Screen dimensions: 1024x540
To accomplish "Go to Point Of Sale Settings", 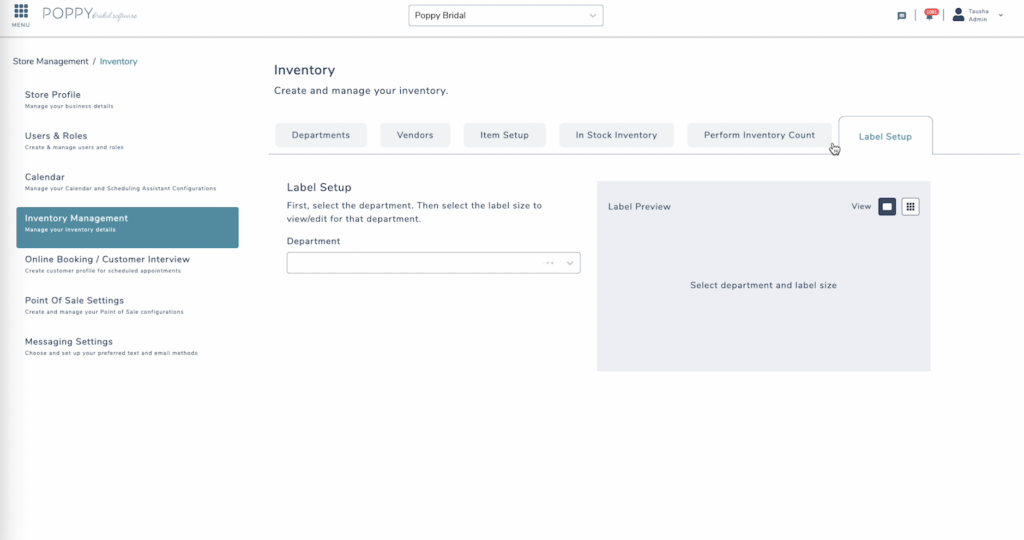I will (74, 301).
